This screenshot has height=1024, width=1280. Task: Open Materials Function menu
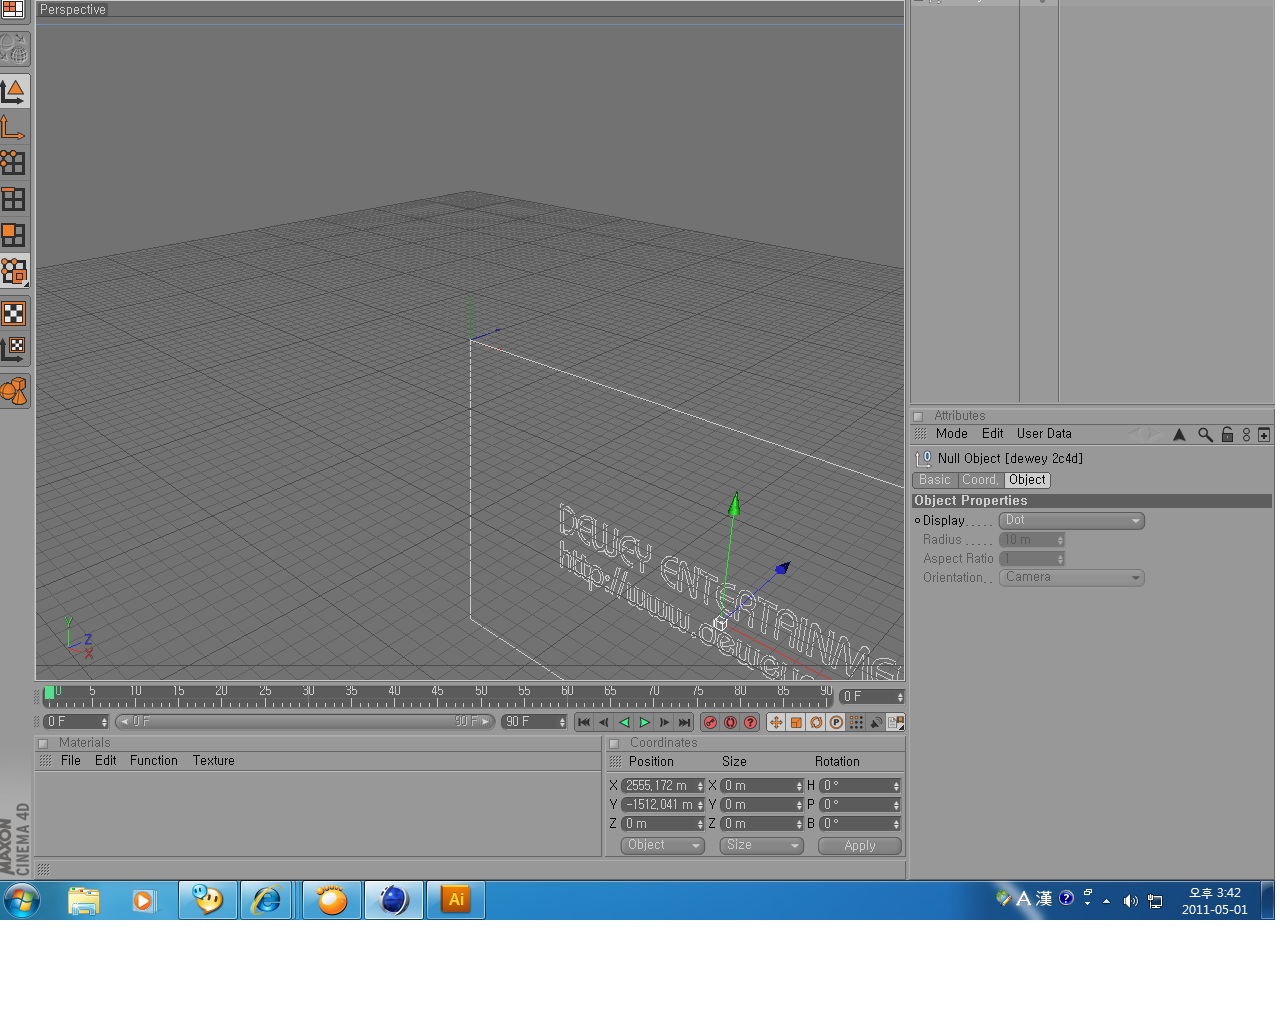153,761
